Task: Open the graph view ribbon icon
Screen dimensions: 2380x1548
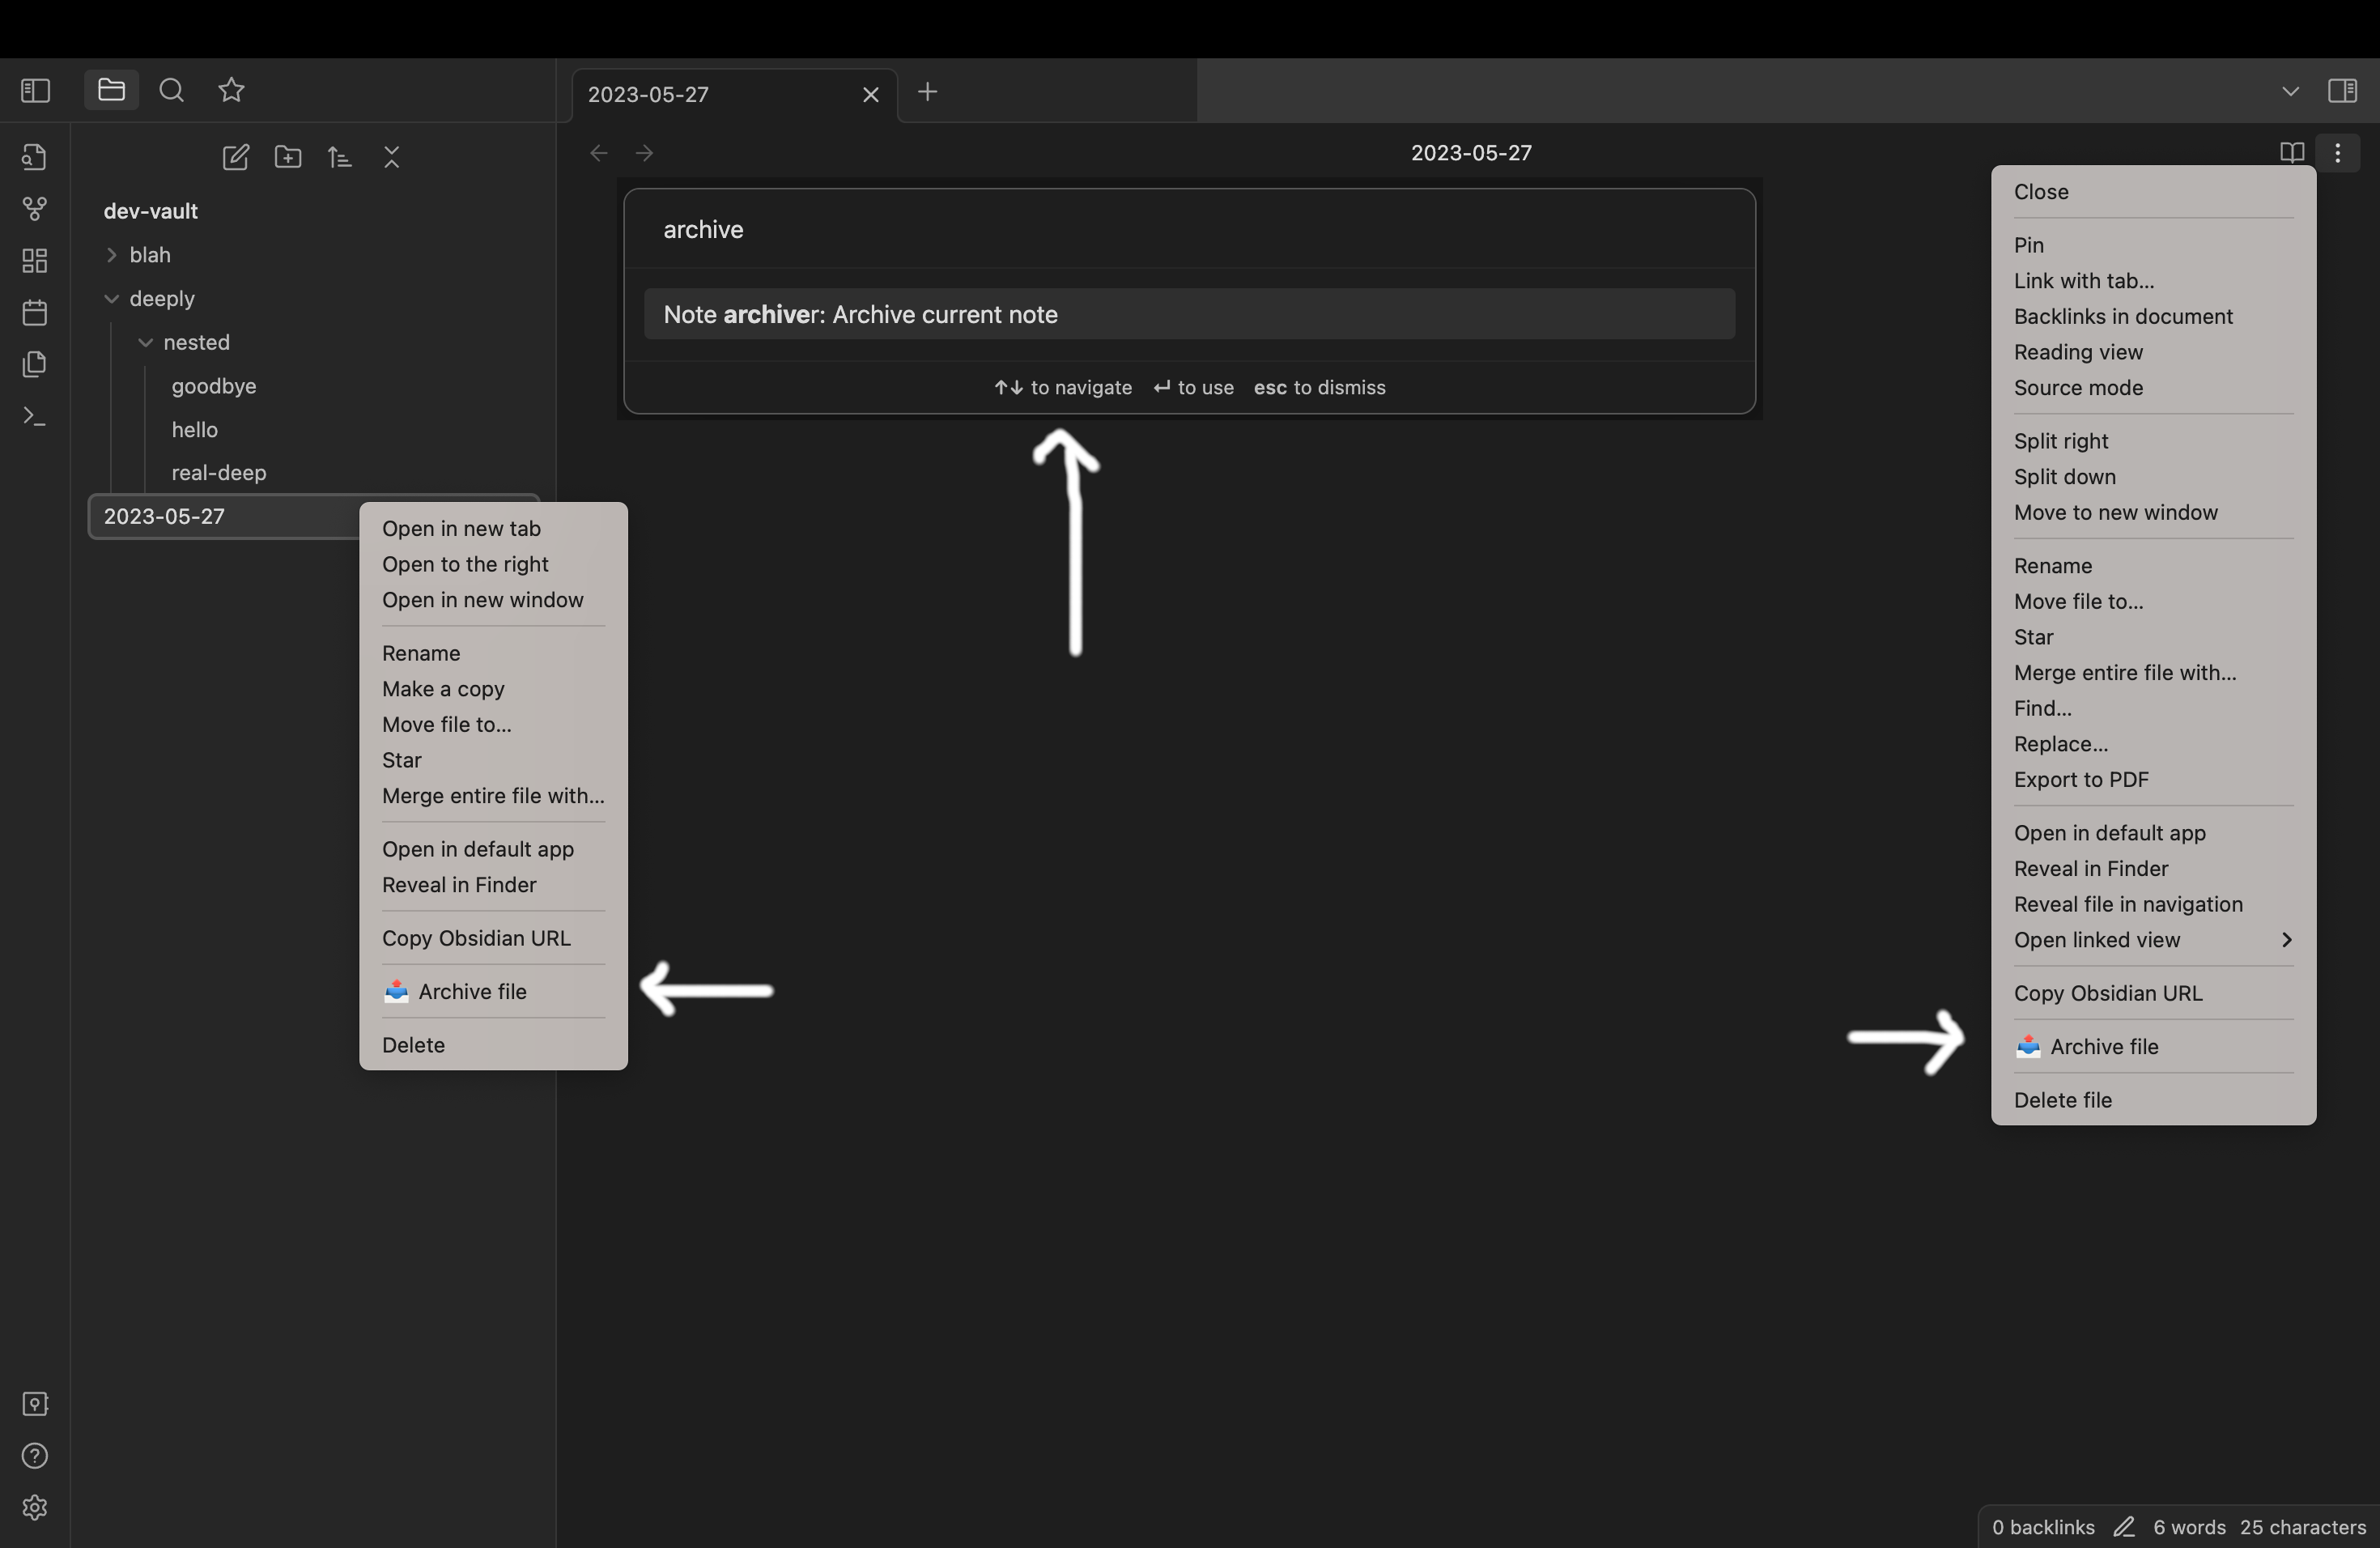Action: point(35,209)
